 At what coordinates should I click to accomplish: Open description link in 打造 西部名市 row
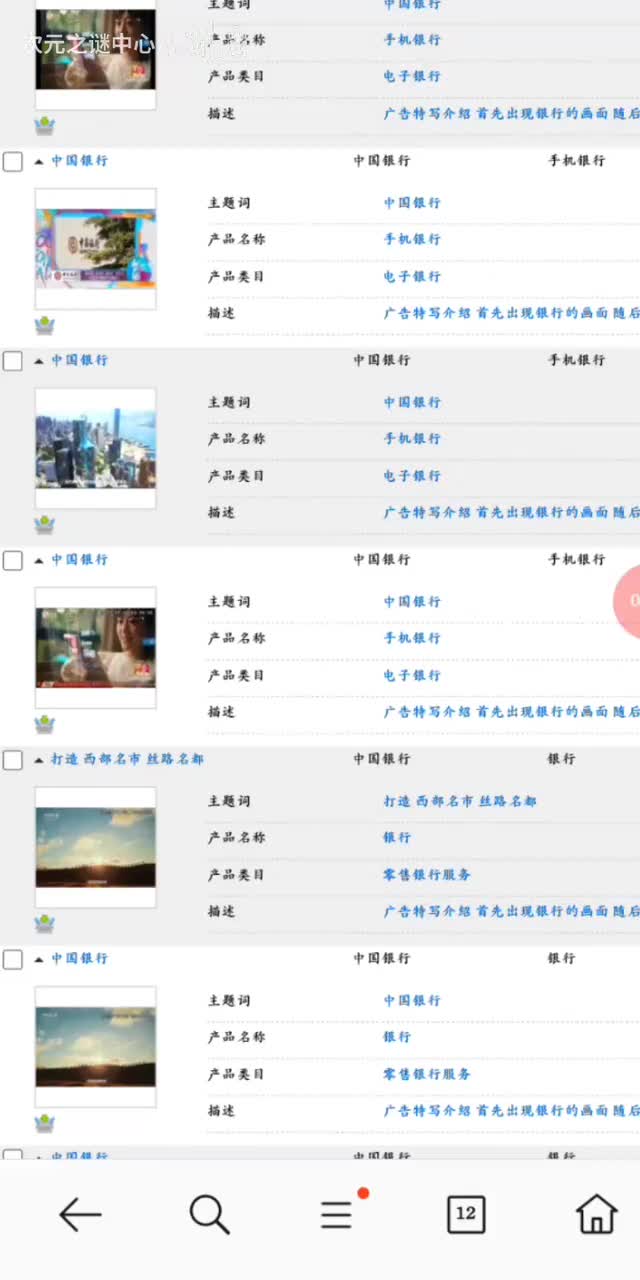coord(511,911)
